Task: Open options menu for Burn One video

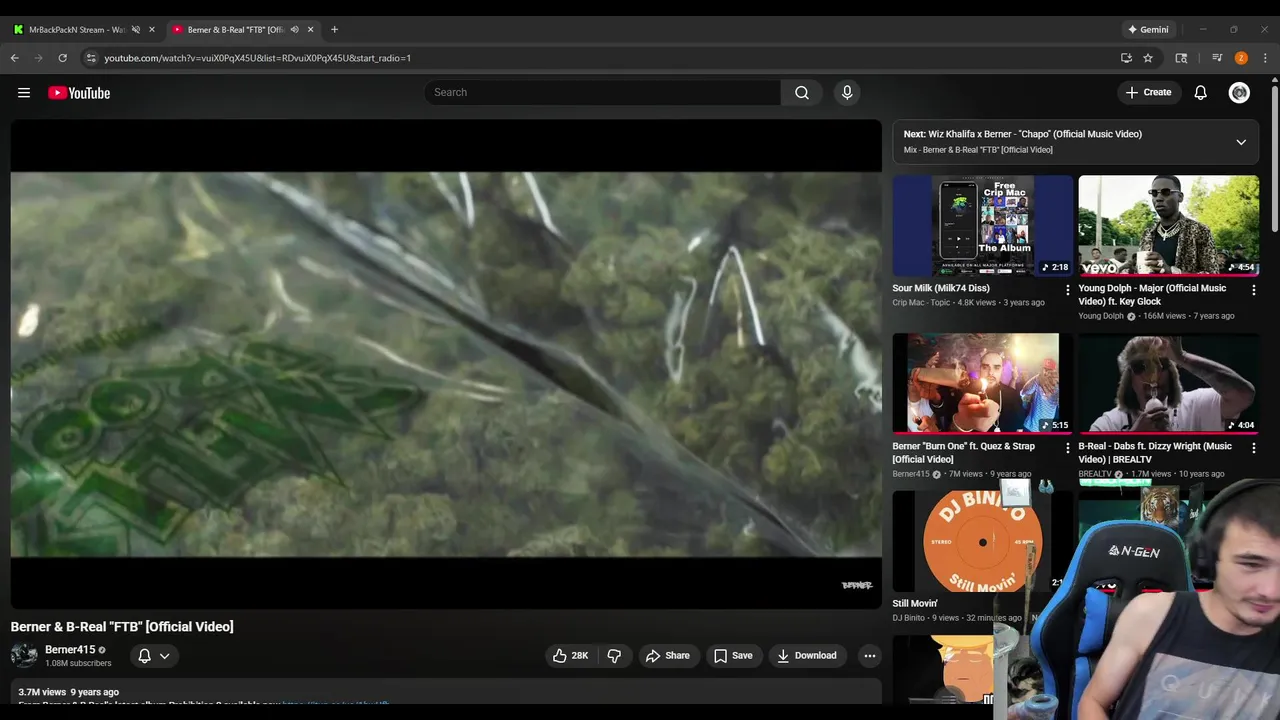Action: click(1067, 448)
